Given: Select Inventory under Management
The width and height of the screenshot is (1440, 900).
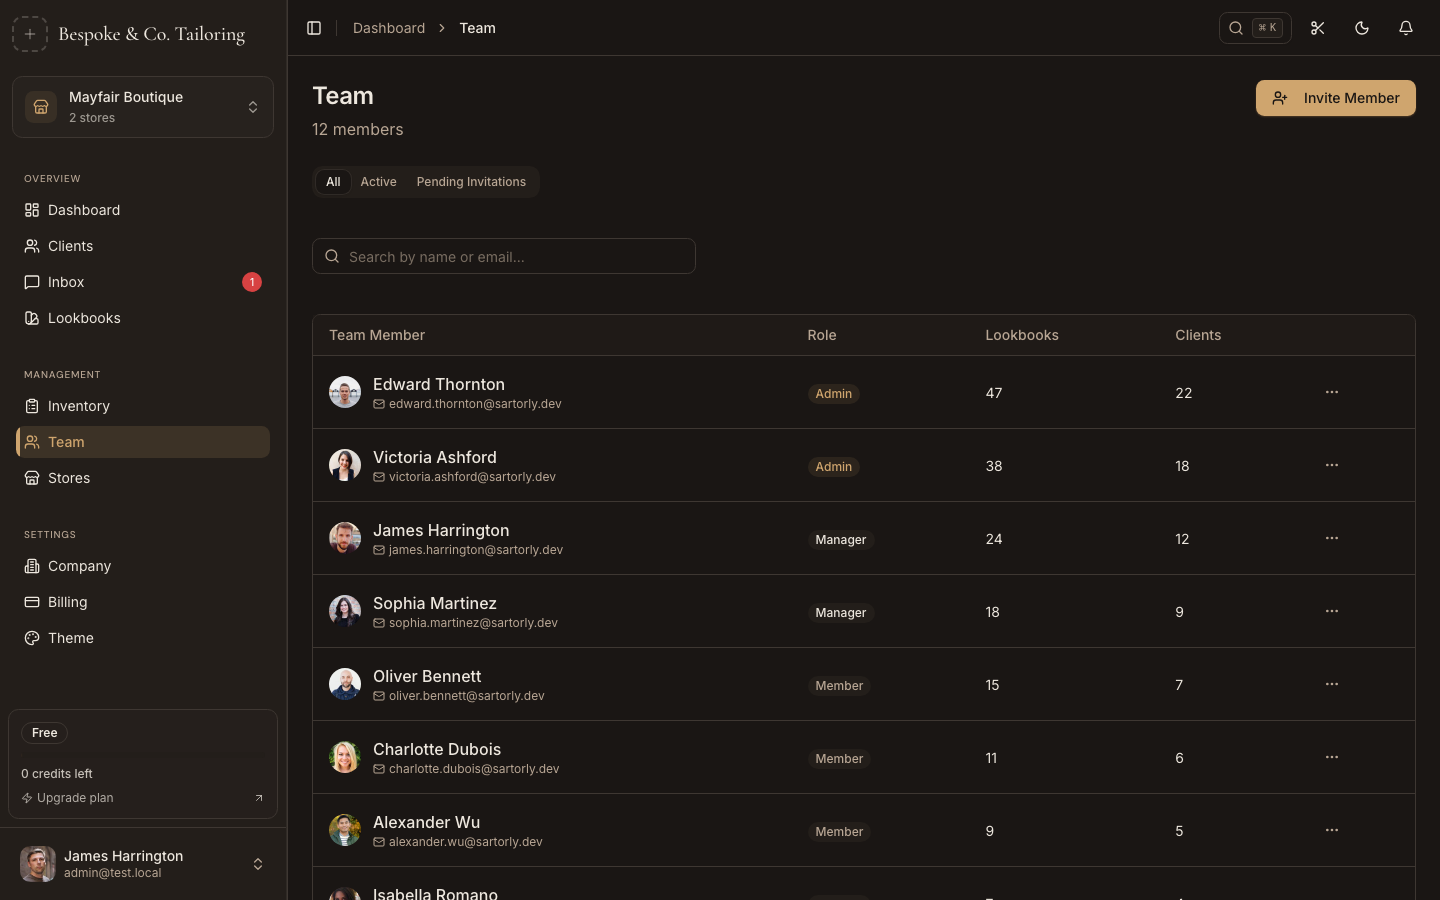Looking at the screenshot, I should click(79, 406).
